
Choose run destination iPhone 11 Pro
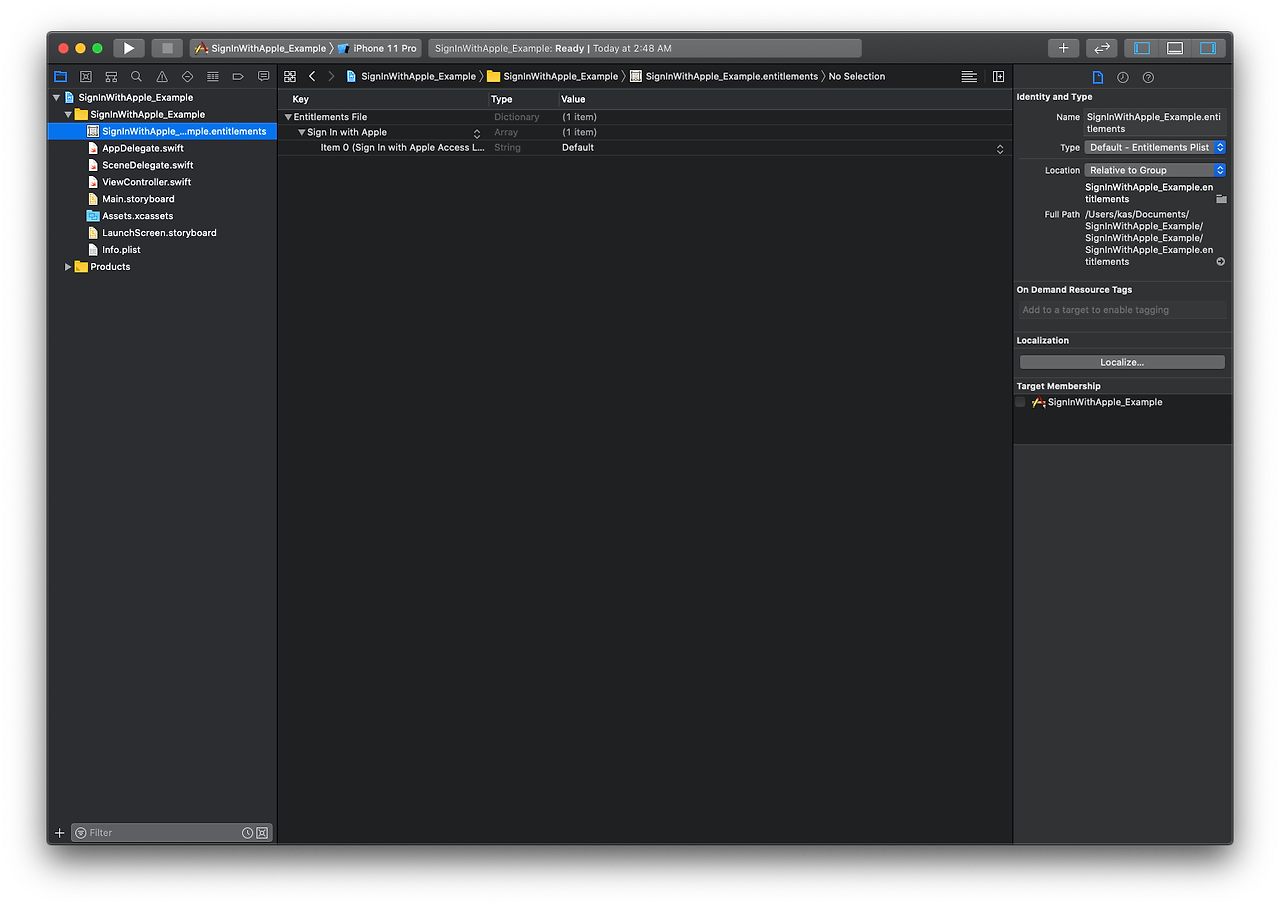click(x=377, y=48)
